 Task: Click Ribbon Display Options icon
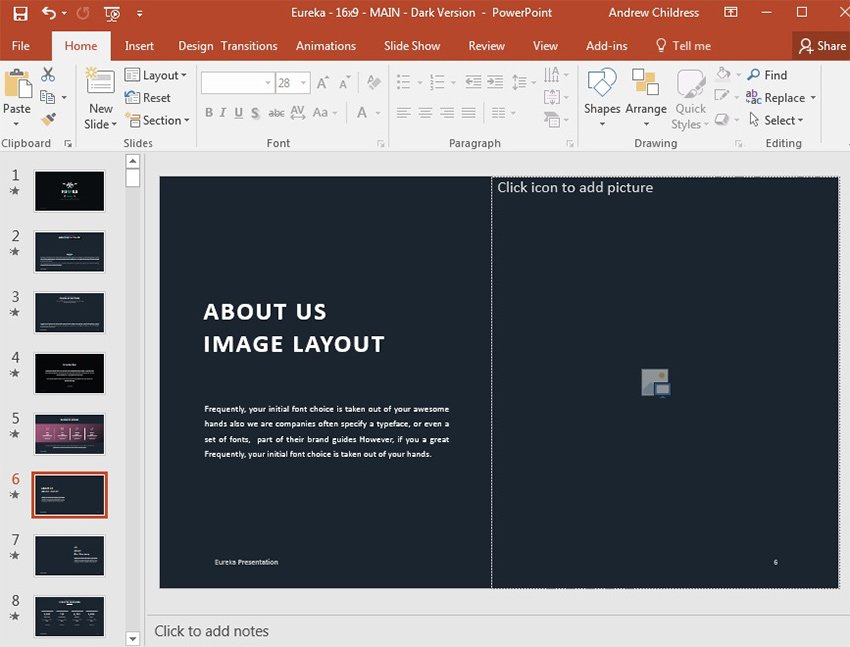pos(730,12)
